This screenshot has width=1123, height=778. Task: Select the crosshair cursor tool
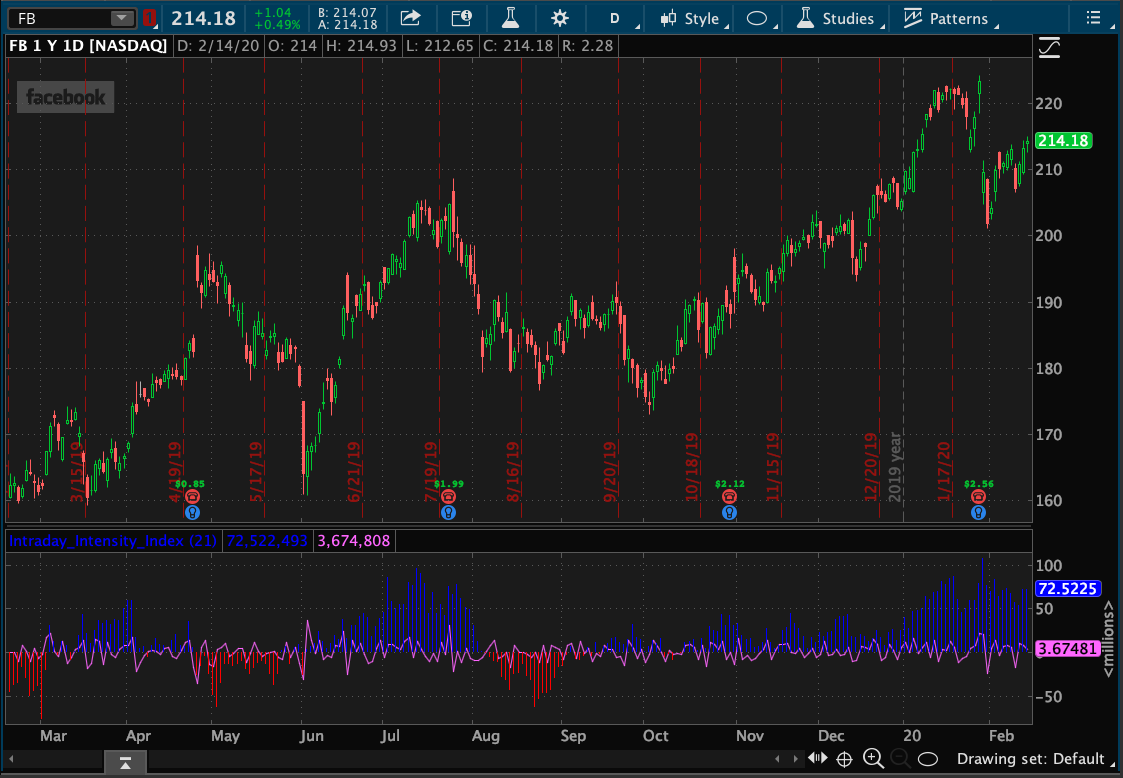[844, 759]
